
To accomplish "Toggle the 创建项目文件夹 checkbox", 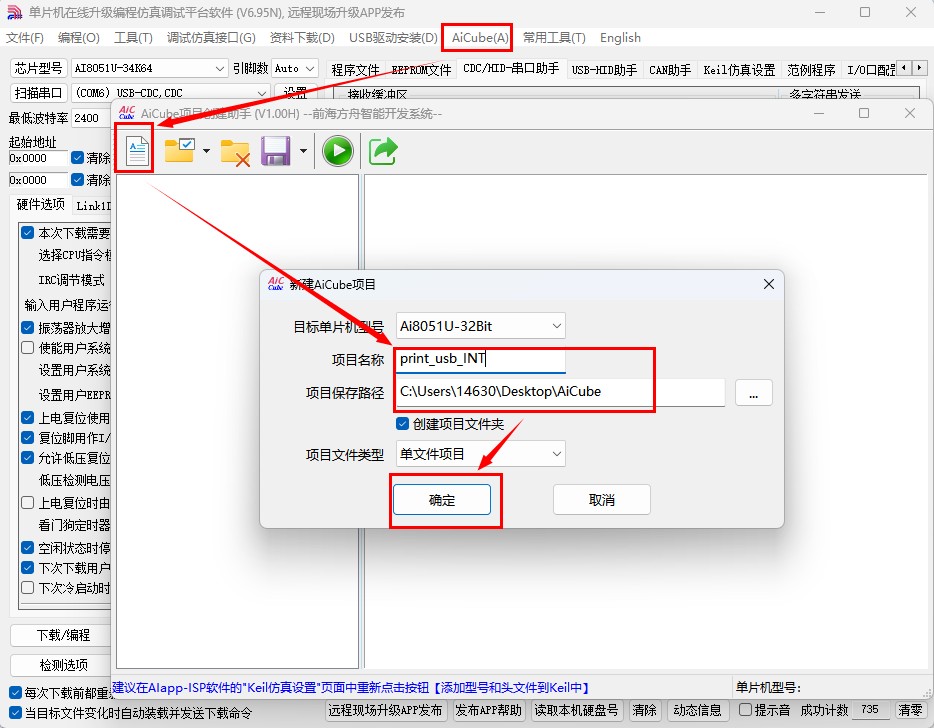I will [403, 424].
